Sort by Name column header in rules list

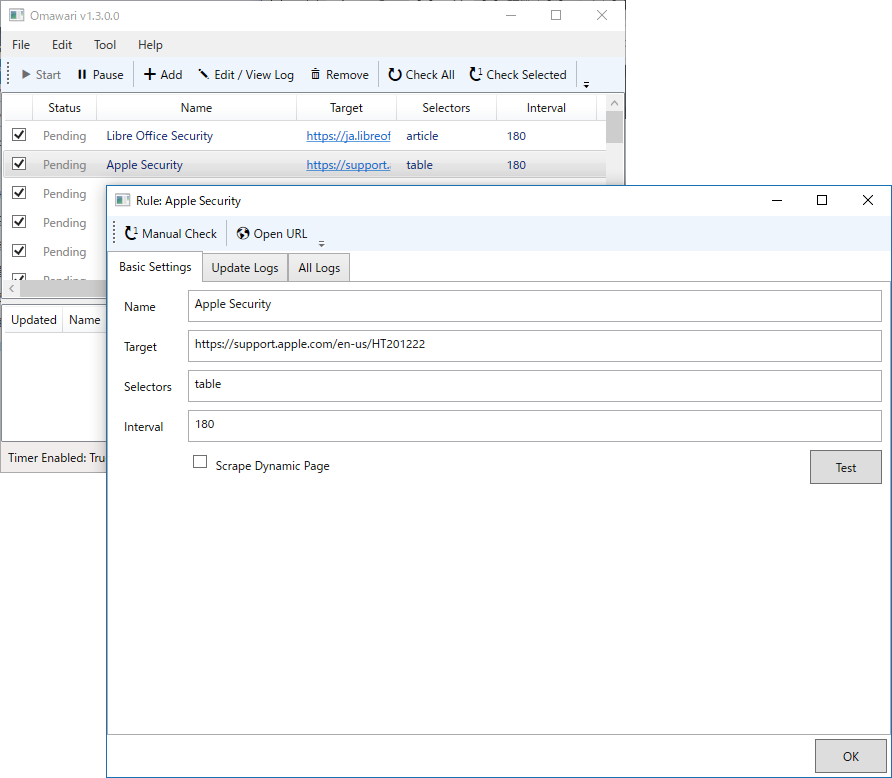(196, 107)
